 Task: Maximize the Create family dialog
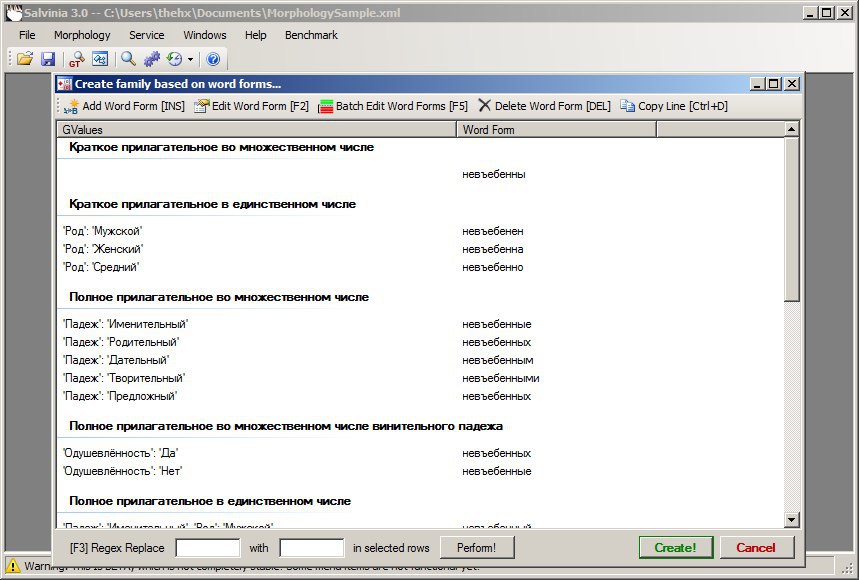click(x=774, y=84)
